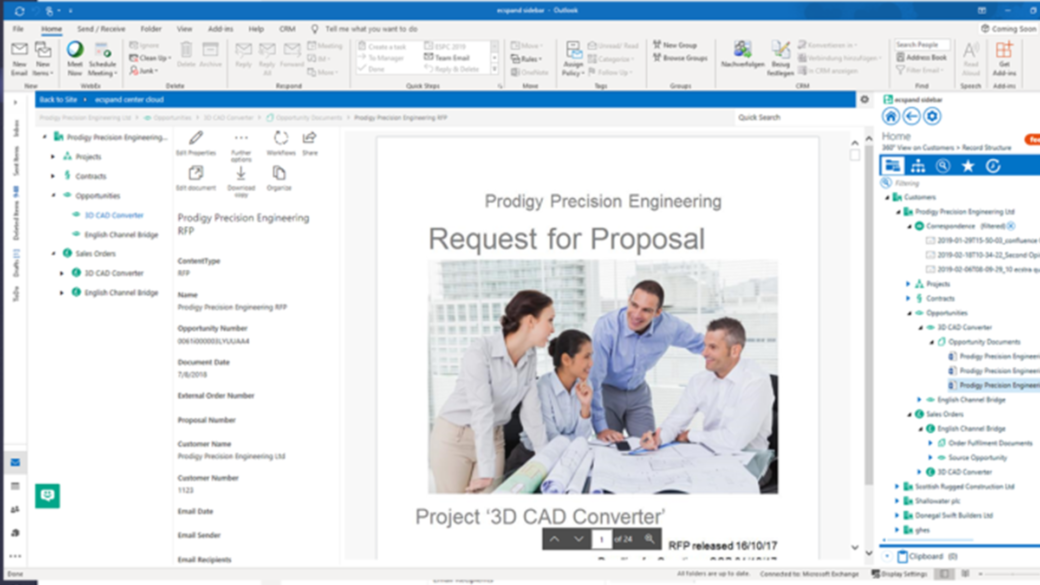
Task: Switch to Reading view in status bar
Action: coord(965,574)
